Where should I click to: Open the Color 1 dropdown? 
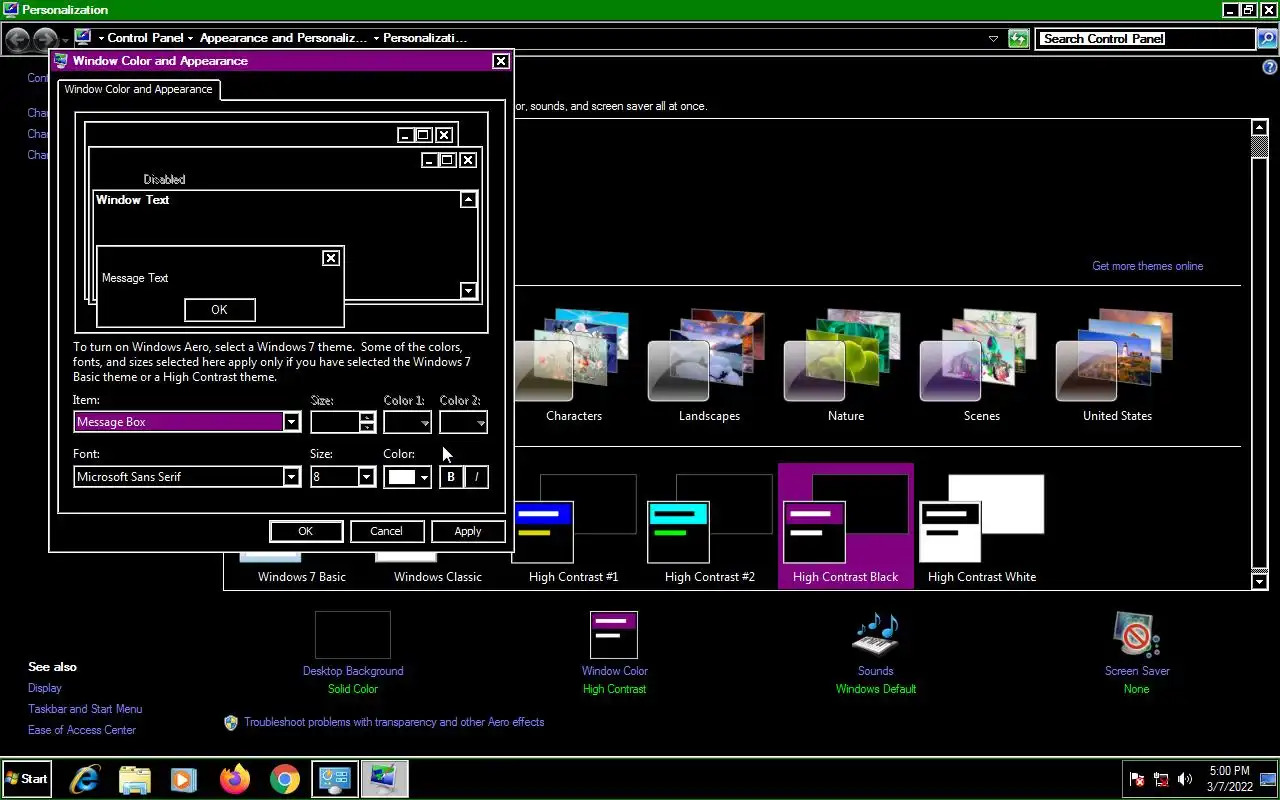408,422
